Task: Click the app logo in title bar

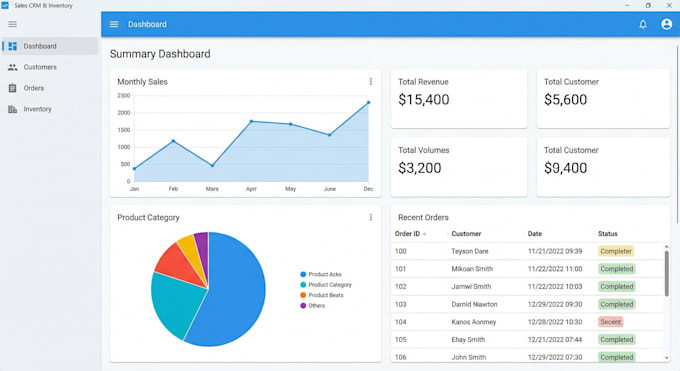Action: [5, 5]
